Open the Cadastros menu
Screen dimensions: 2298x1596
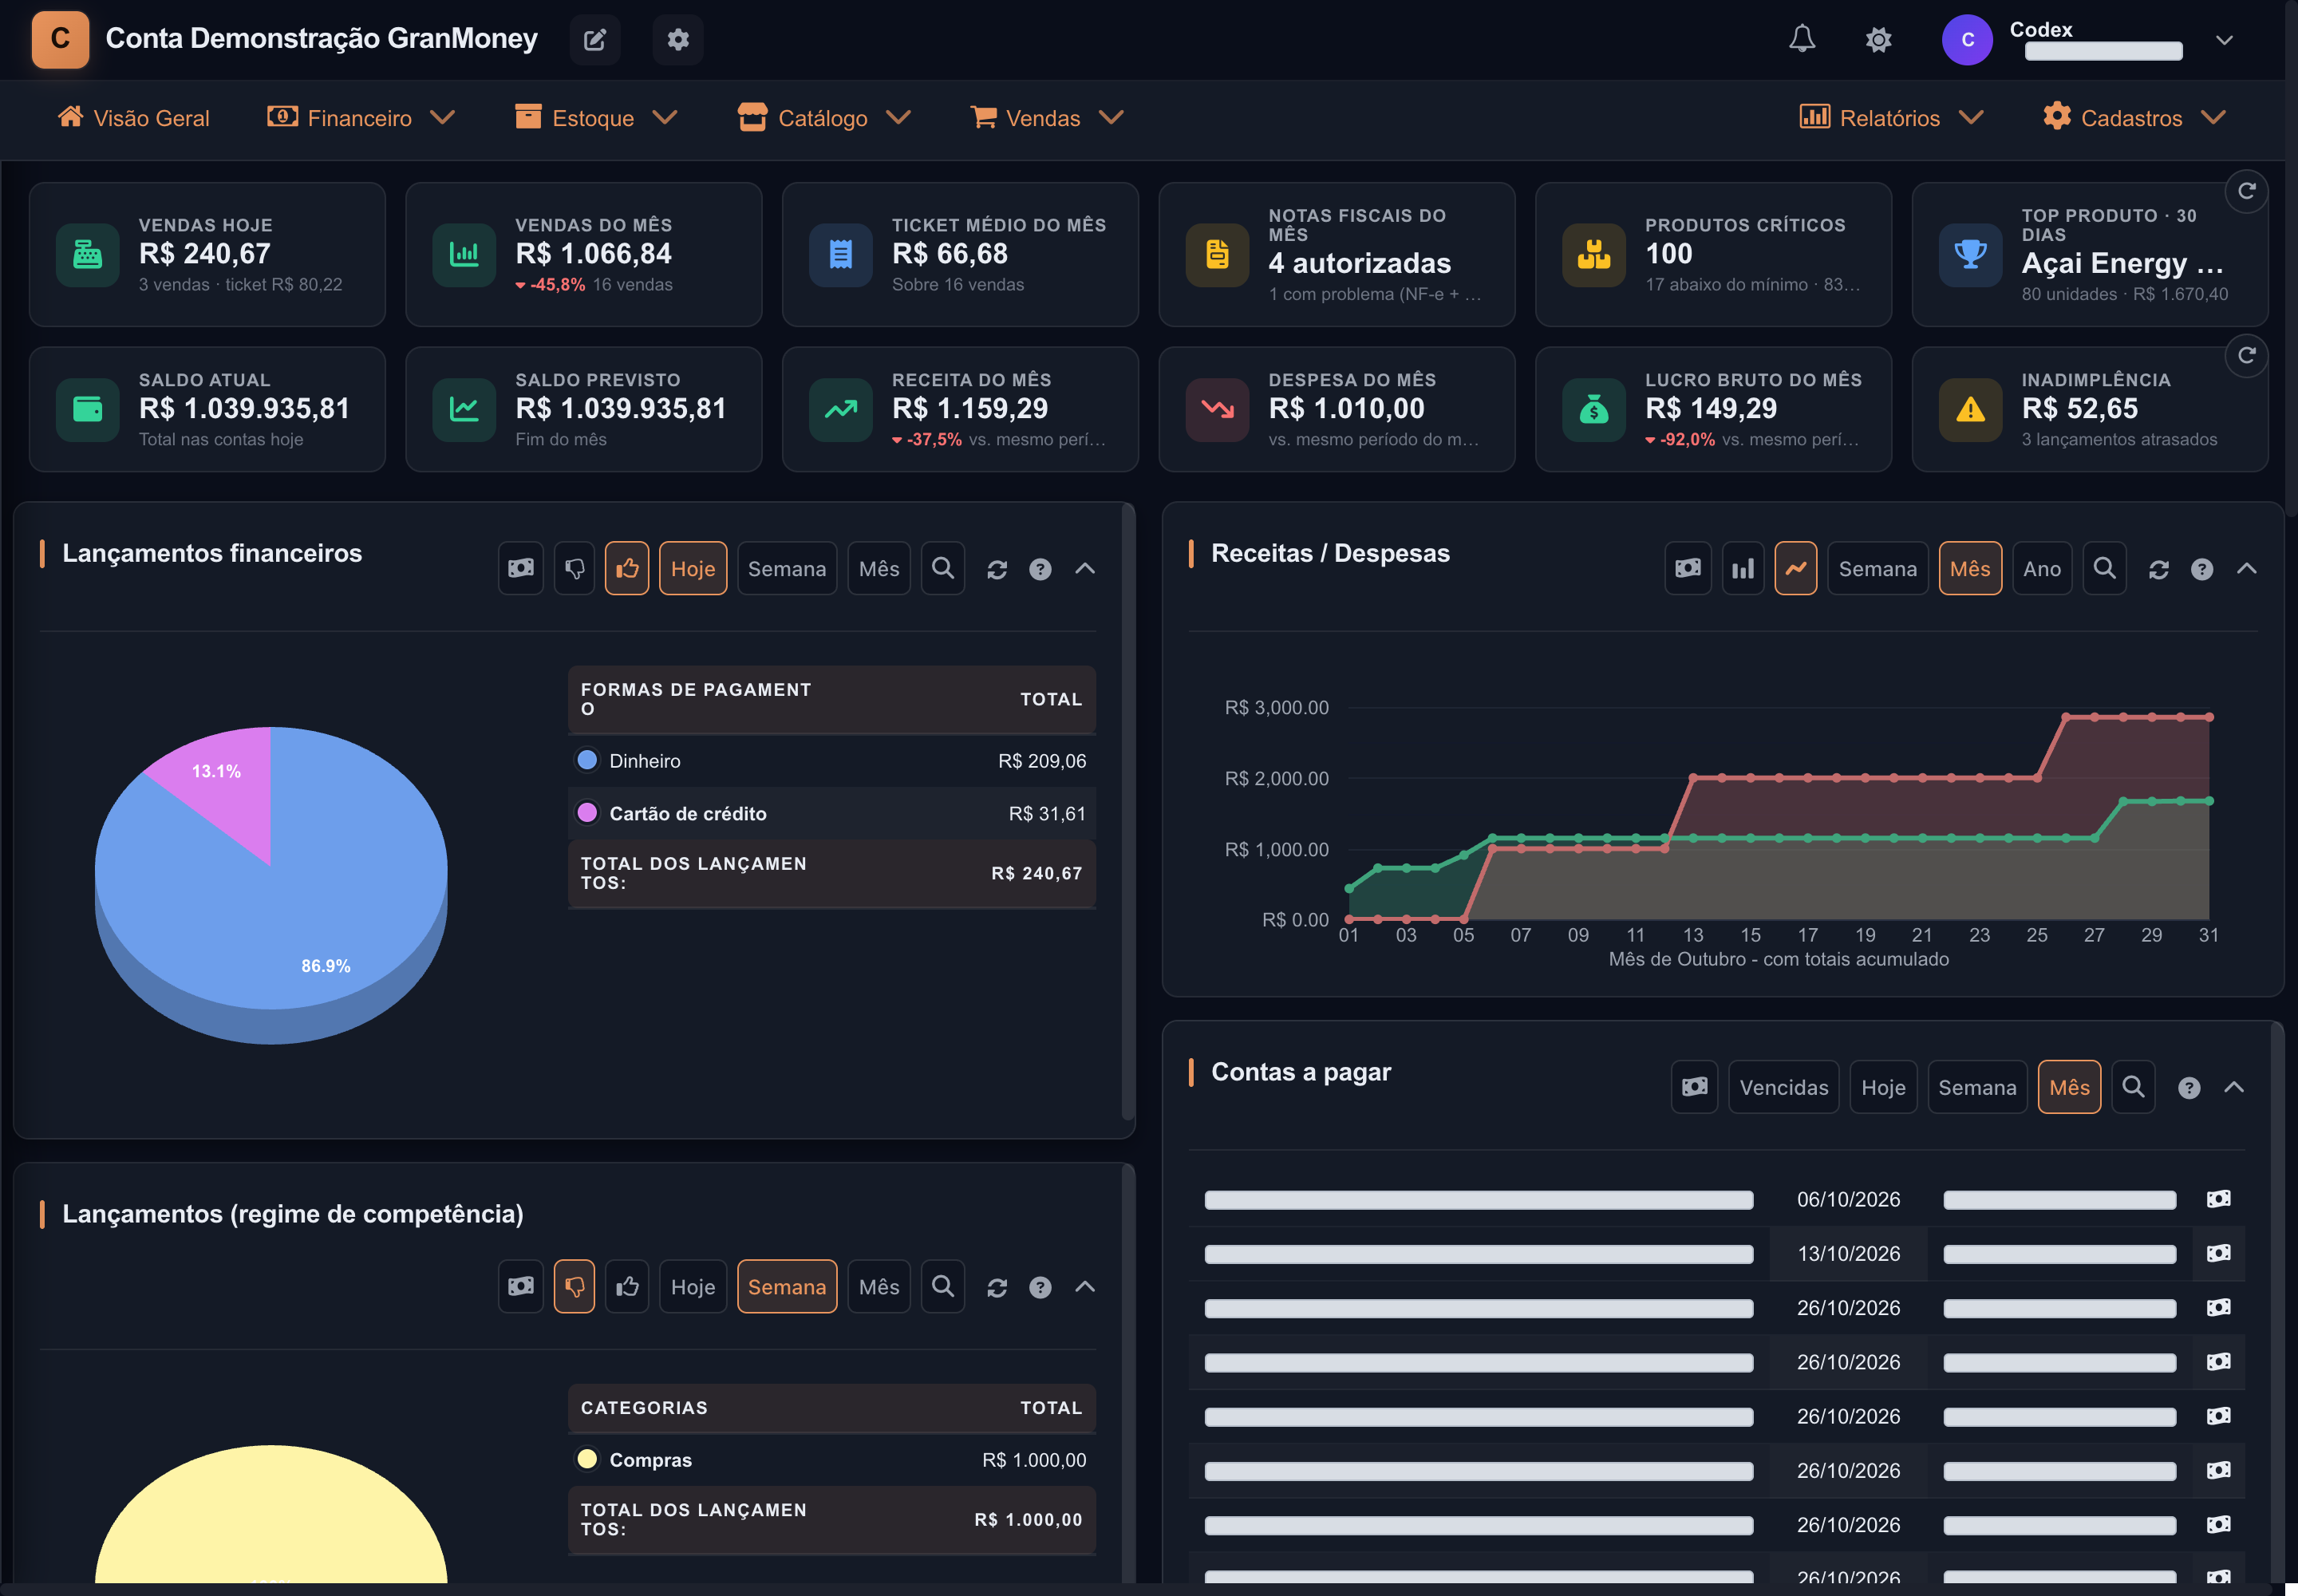click(2134, 118)
